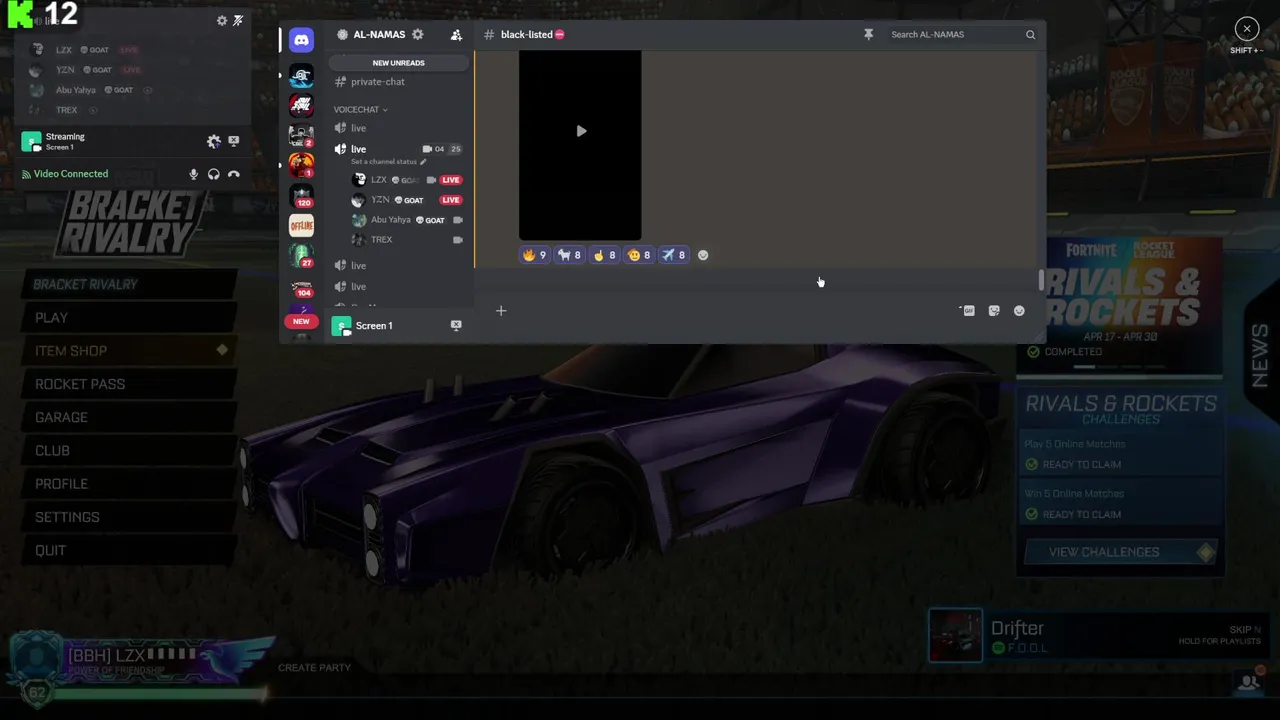
Task: Unpin the overlay voice widget
Action: click(238, 20)
